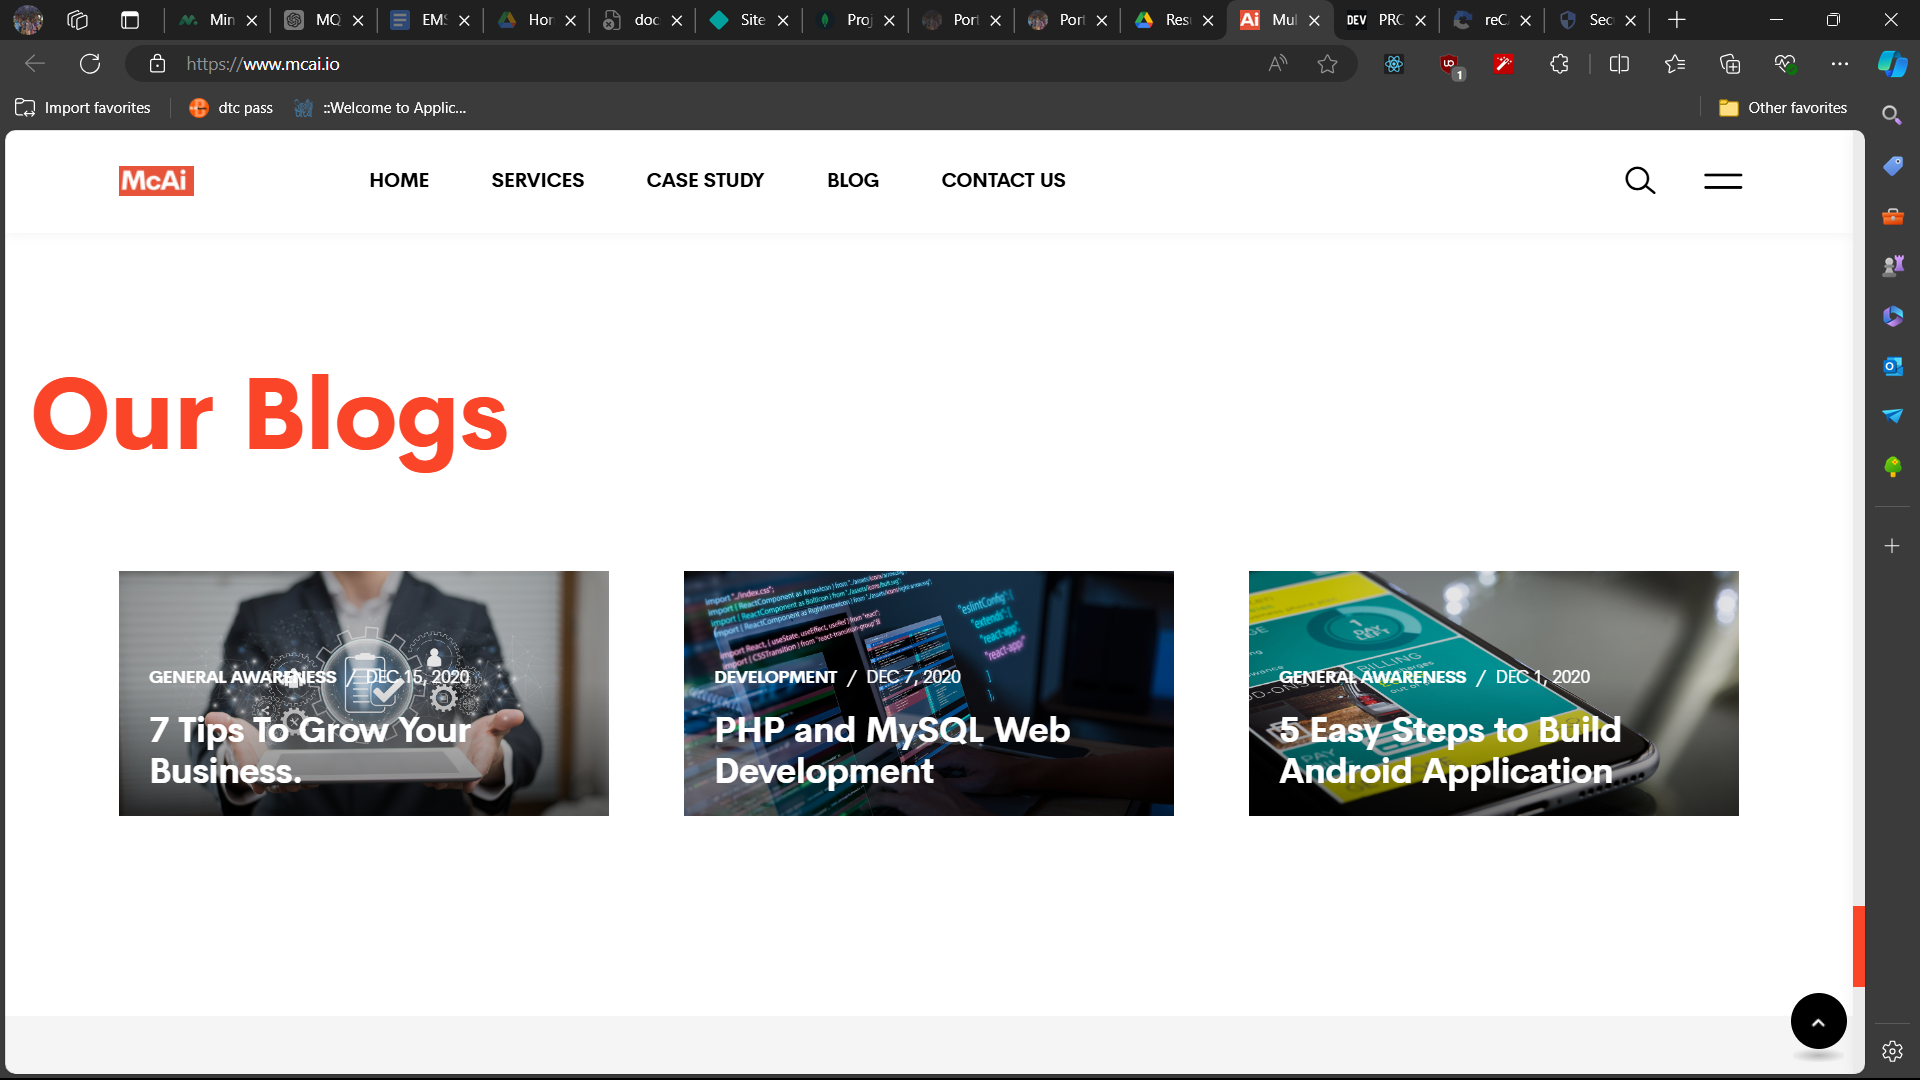The height and width of the screenshot is (1080, 1920).
Task: Open the hamburger menu icon in header
Action: [1723, 180]
